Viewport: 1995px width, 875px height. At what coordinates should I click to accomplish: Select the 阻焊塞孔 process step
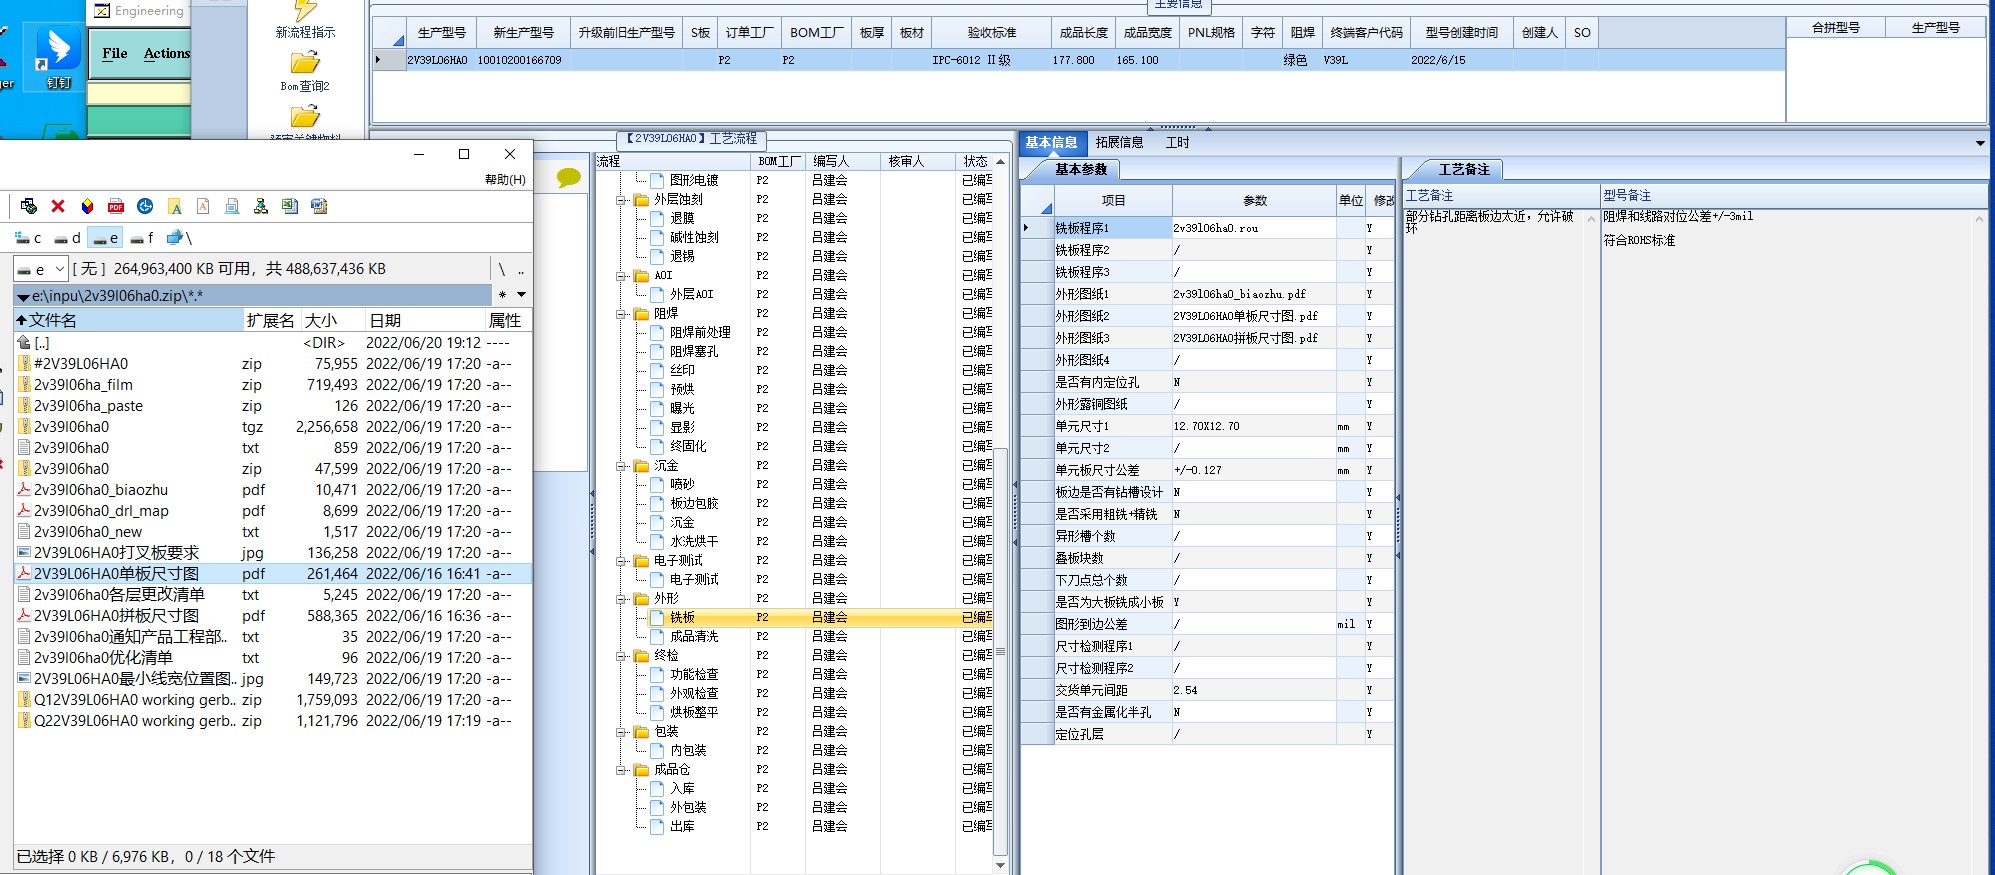click(694, 352)
